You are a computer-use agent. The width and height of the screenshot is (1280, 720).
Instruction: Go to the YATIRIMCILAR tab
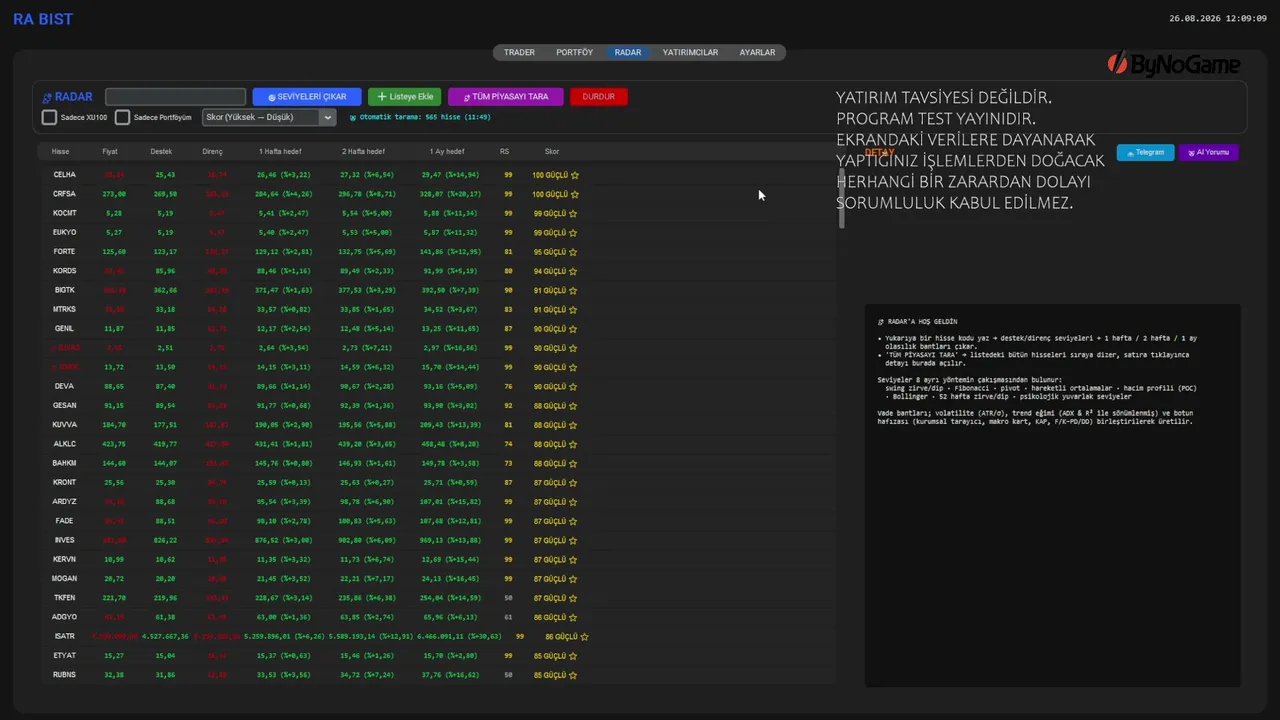click(x=690, y=52)
